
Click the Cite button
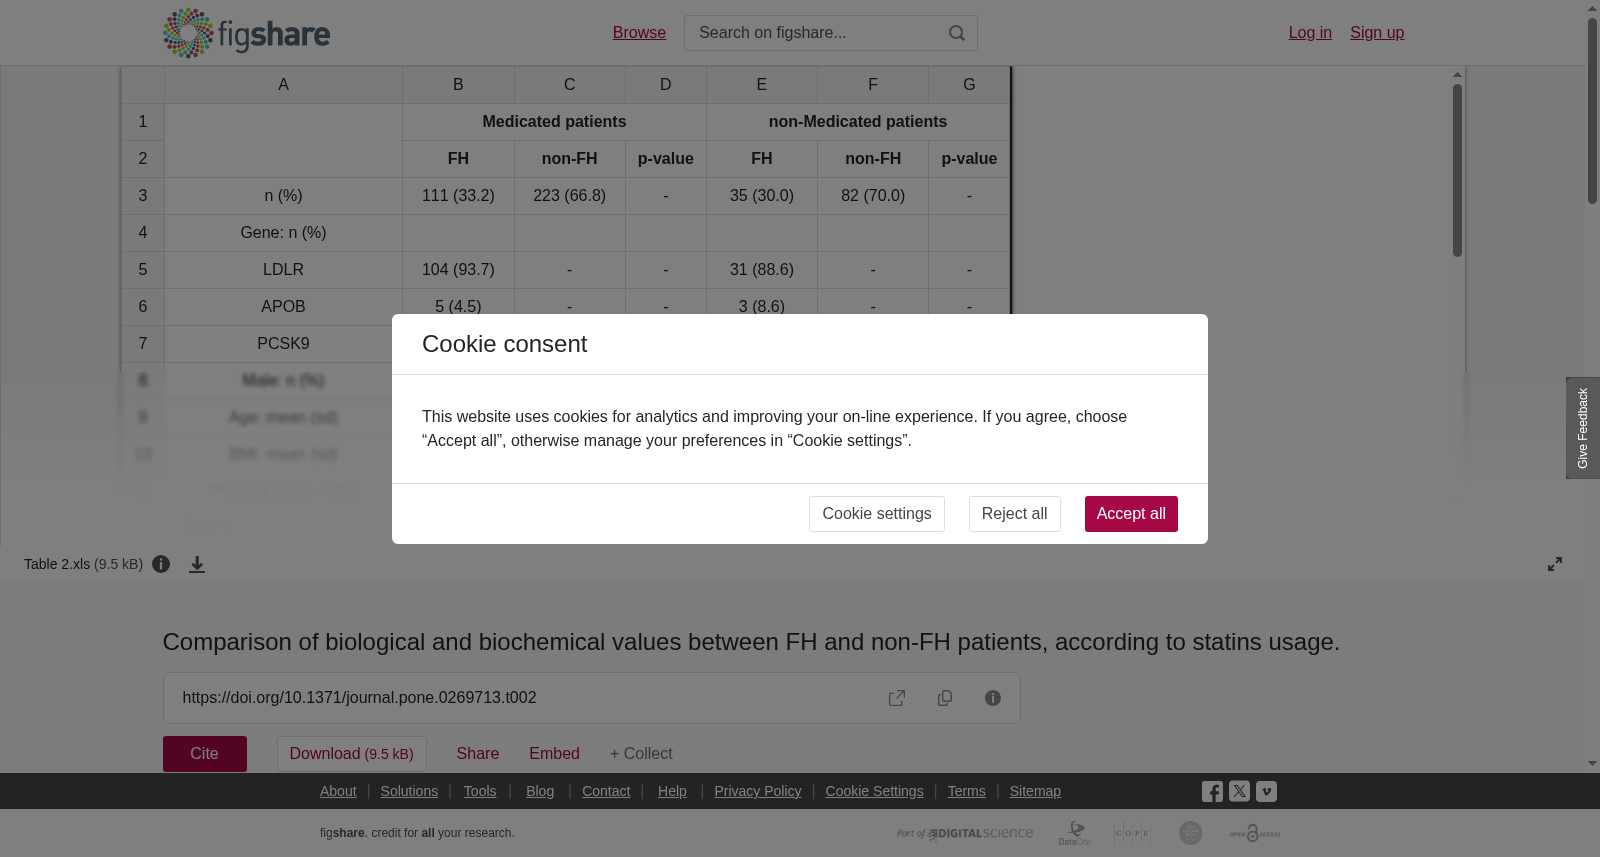[205, 754]
